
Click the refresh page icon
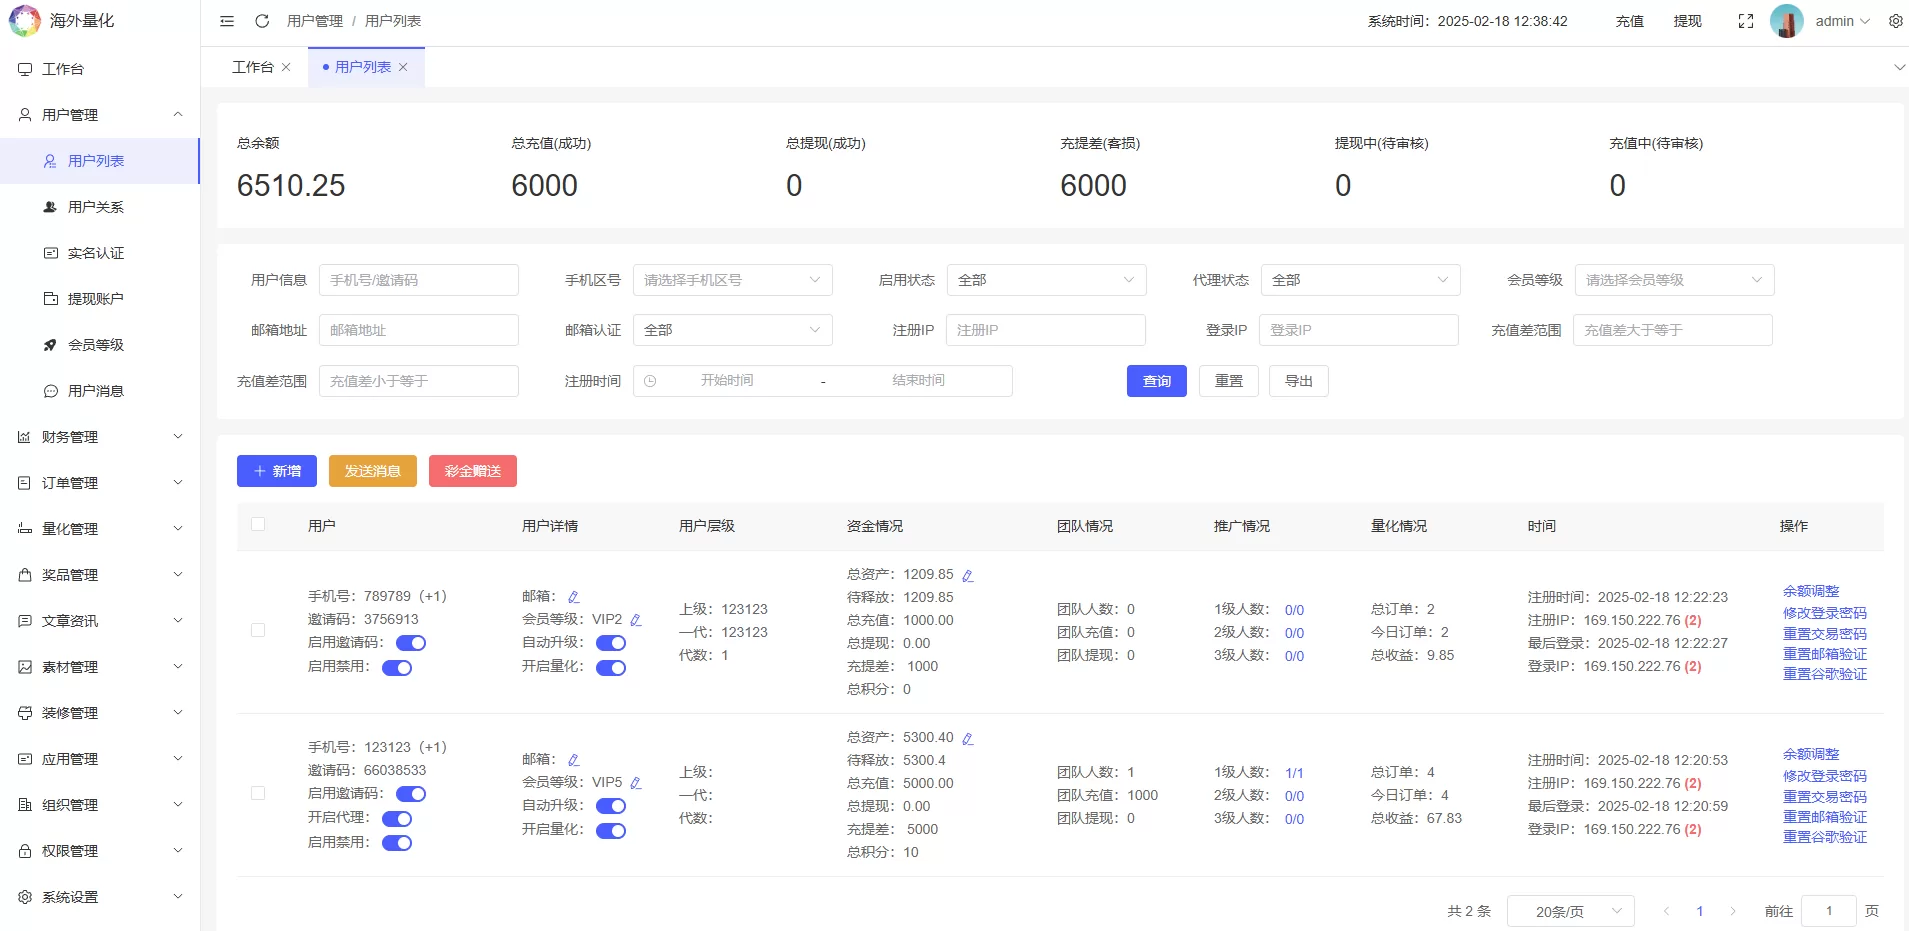click(x=262, y=21)
